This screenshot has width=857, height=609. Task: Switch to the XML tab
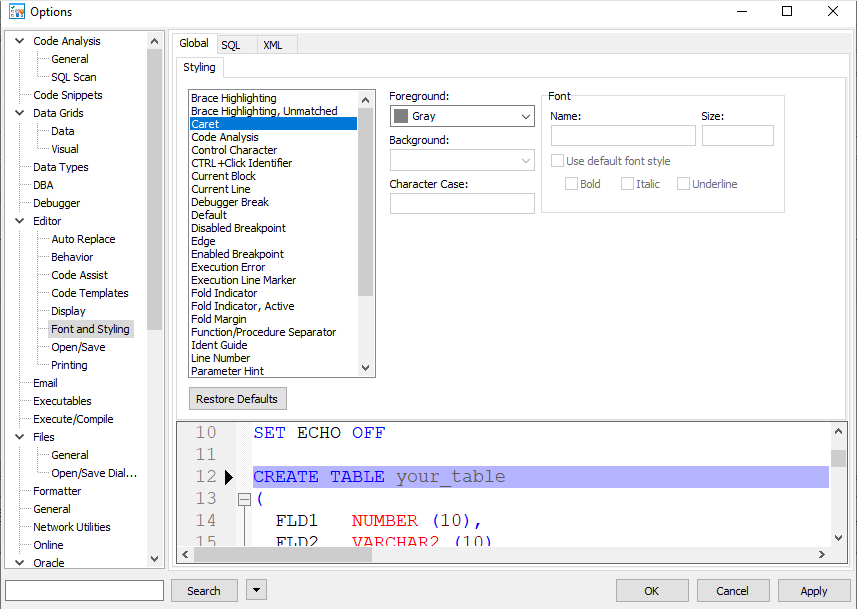273,45
